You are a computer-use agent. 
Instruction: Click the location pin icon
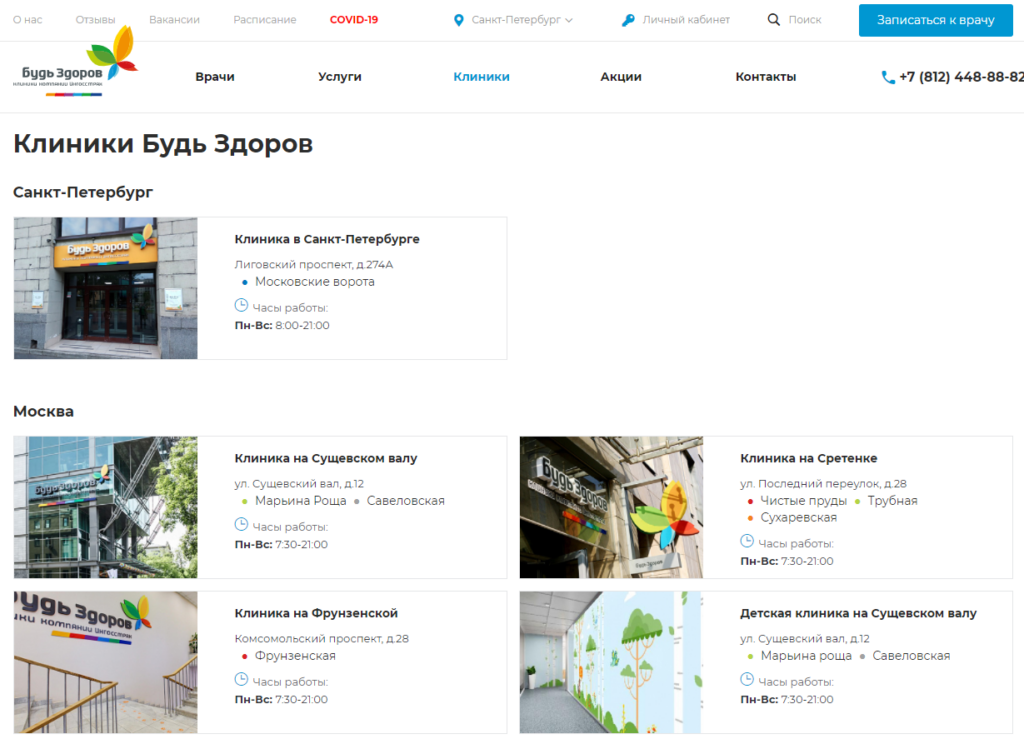(459, 20)
